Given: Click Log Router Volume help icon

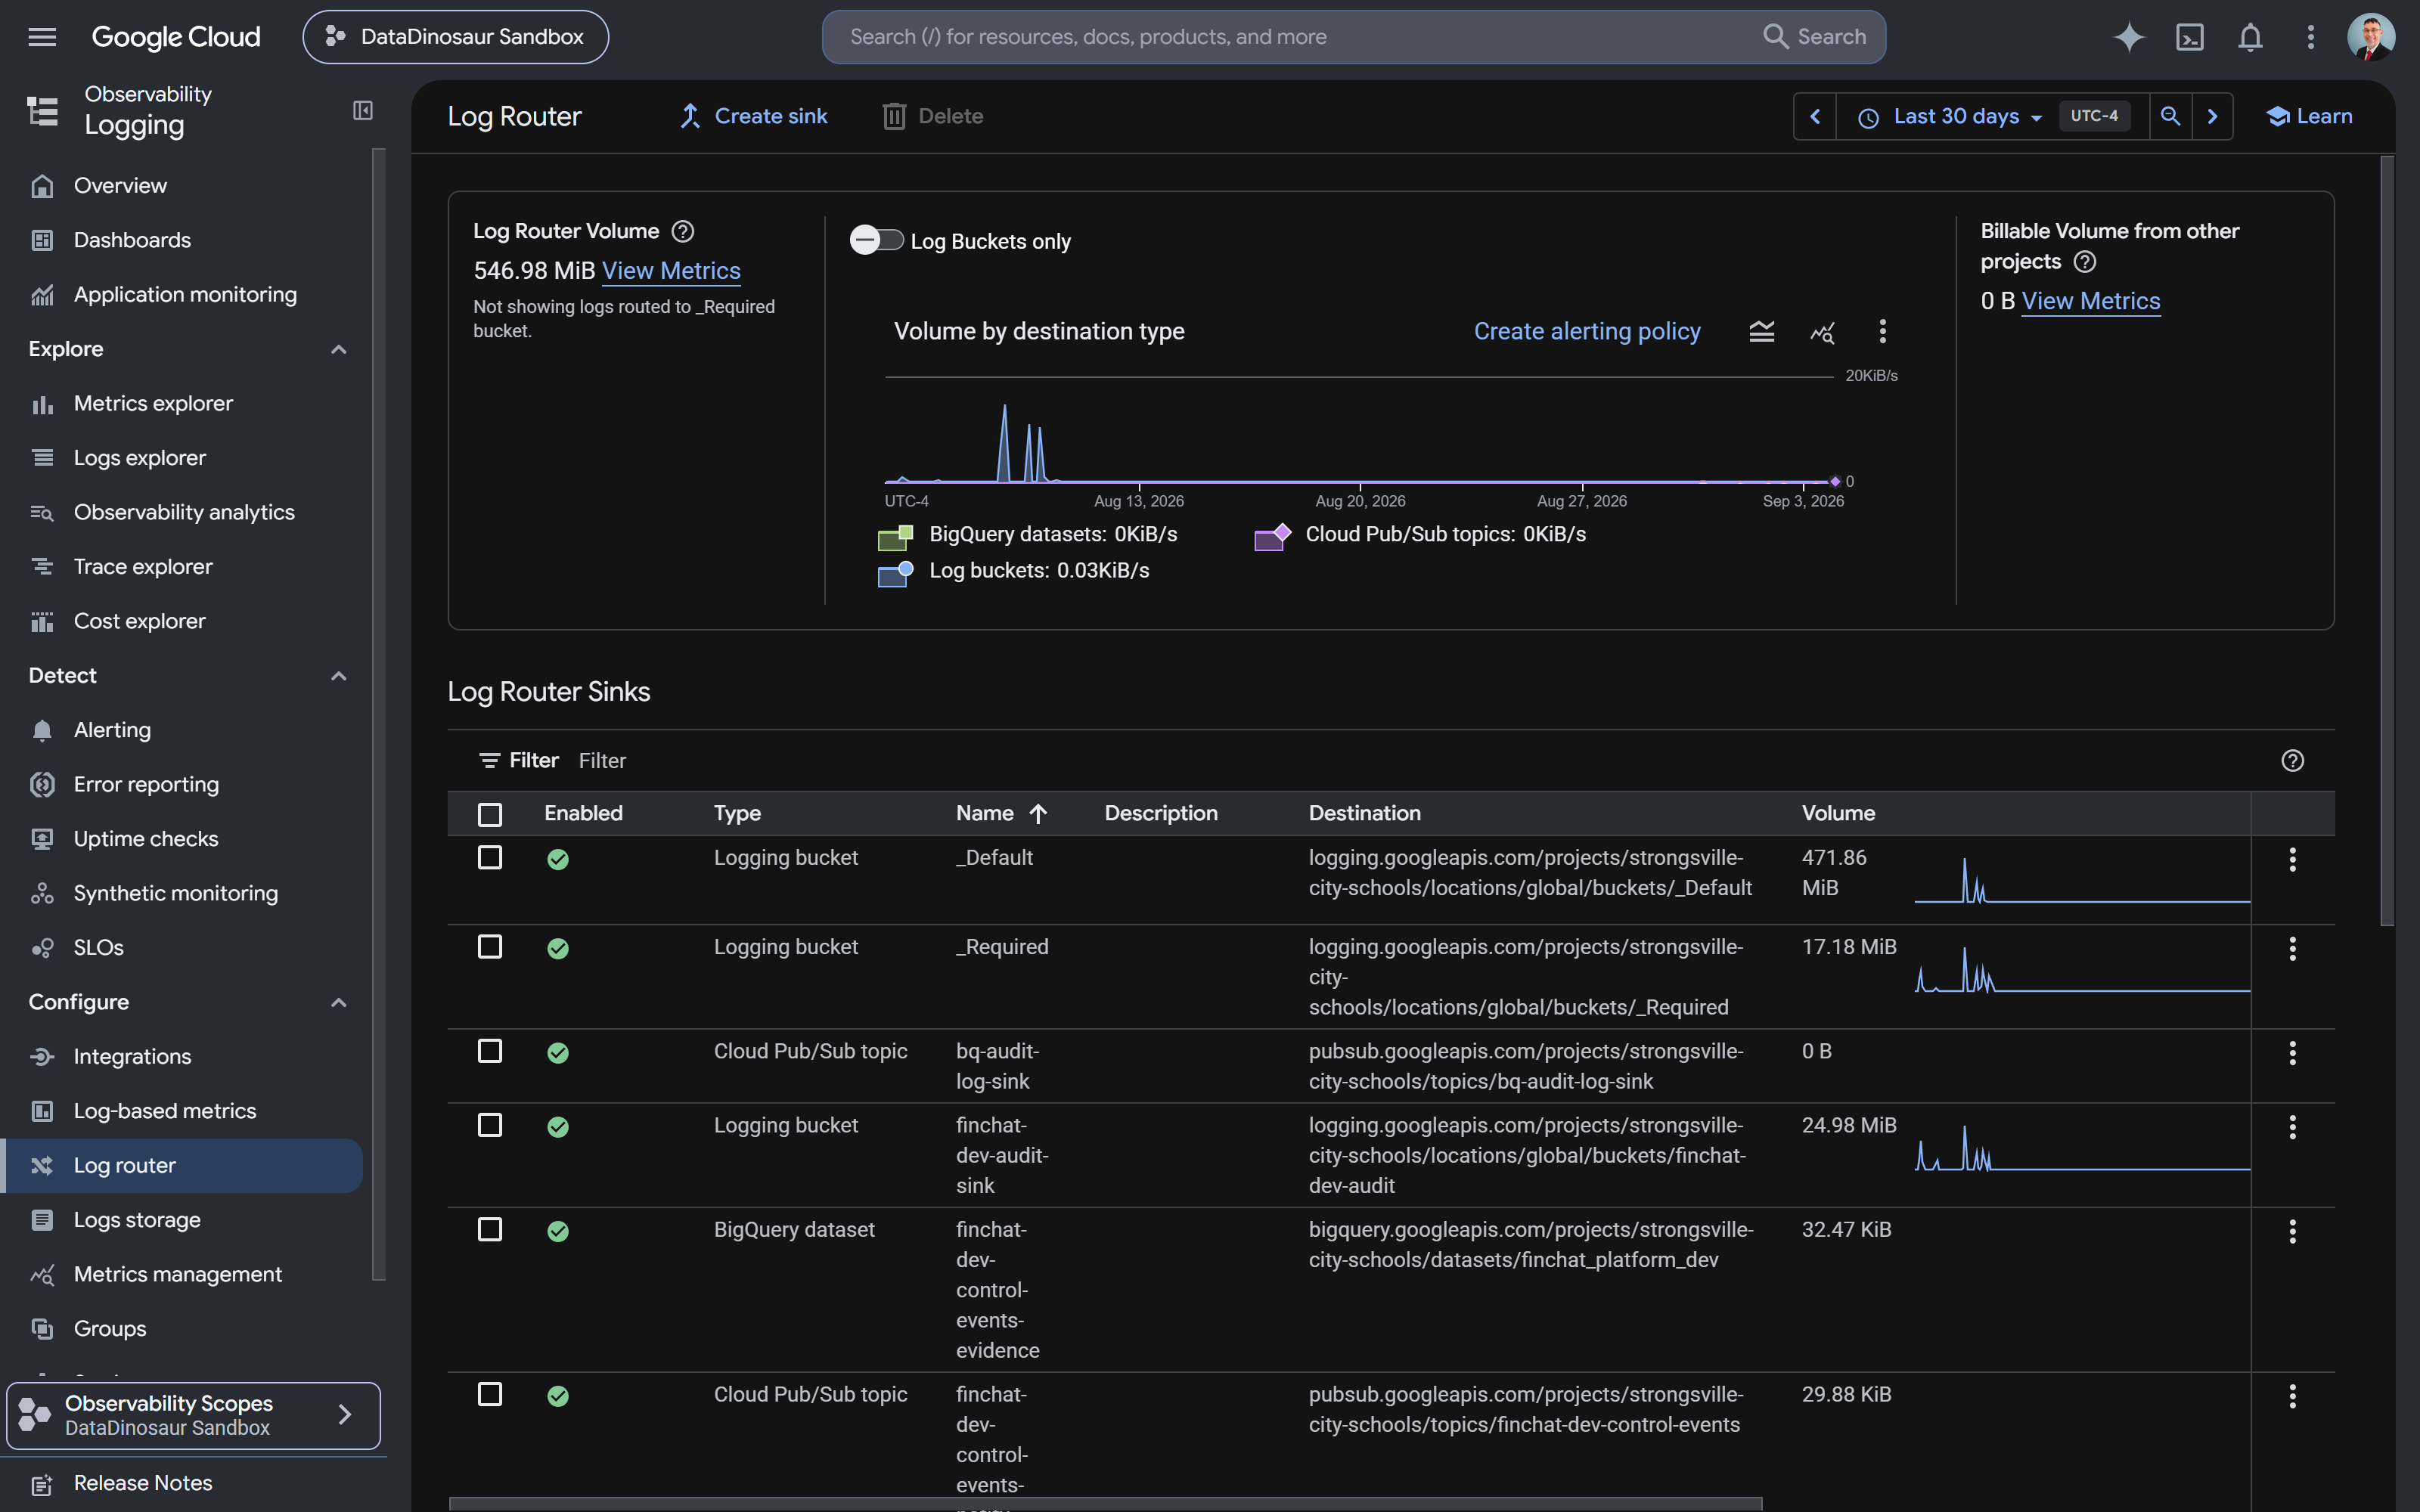Looking at the screenshot, I should point(683,231).
